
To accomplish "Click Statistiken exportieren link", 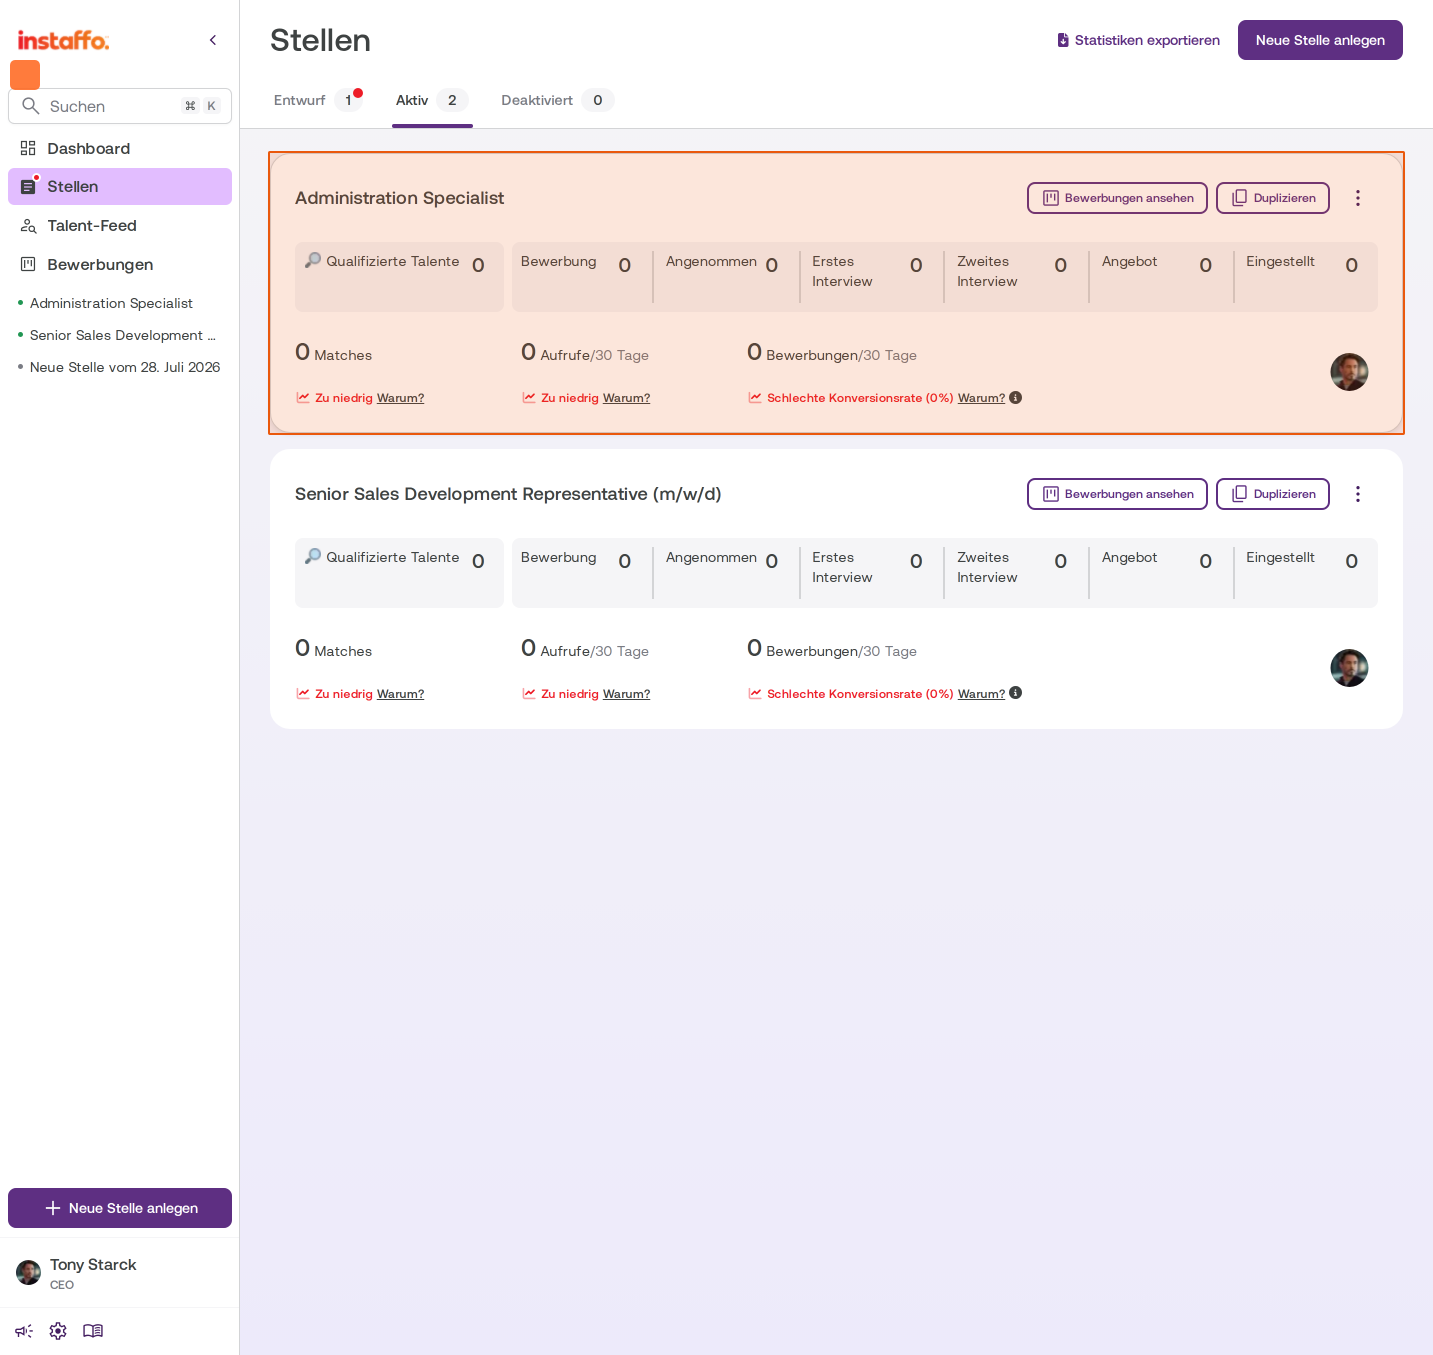I will [1138, 40].
